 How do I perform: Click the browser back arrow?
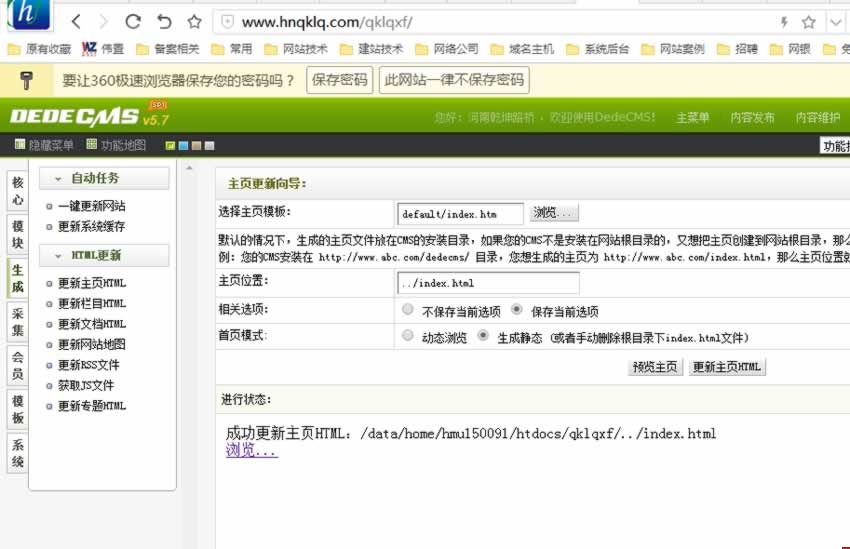[x=76, y=21]
